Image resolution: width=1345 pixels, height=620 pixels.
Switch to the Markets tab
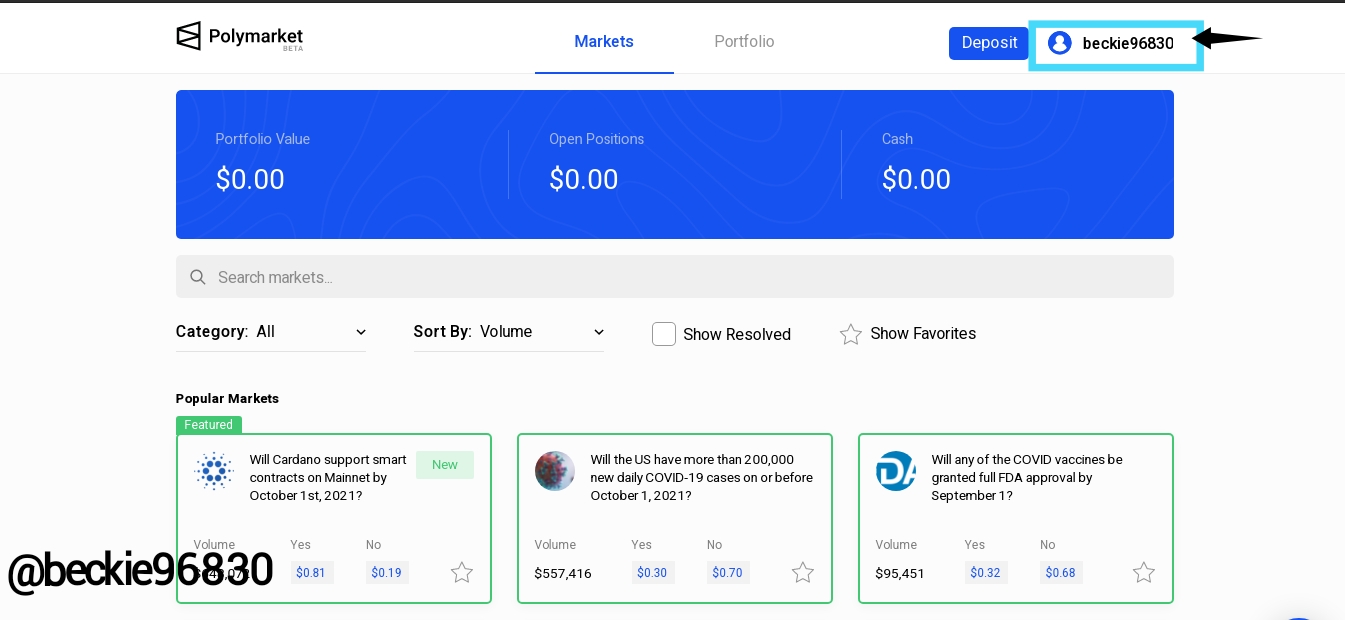(x=604, y=42)
